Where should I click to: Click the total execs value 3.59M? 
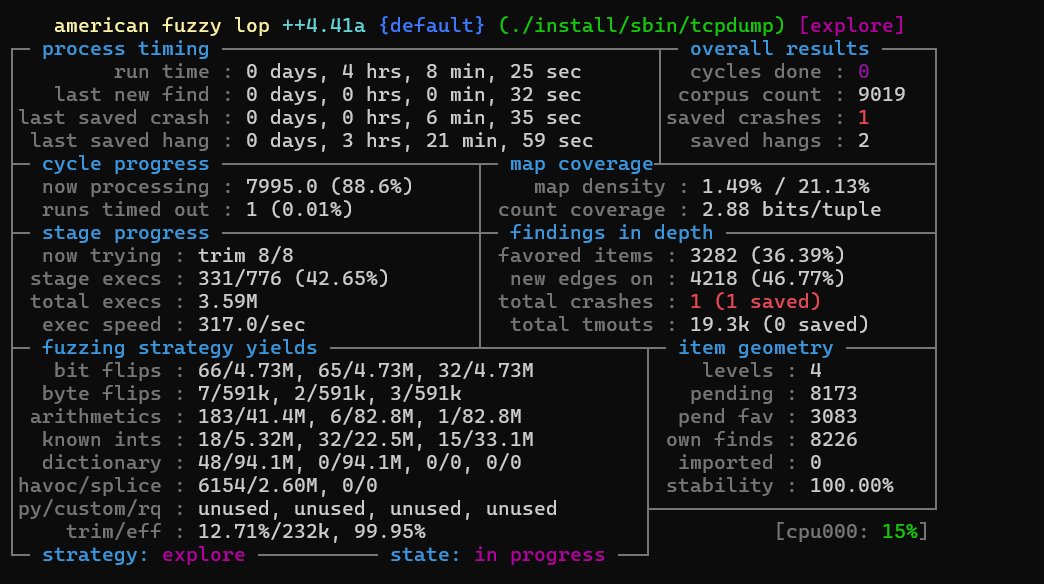coord(228,302)
